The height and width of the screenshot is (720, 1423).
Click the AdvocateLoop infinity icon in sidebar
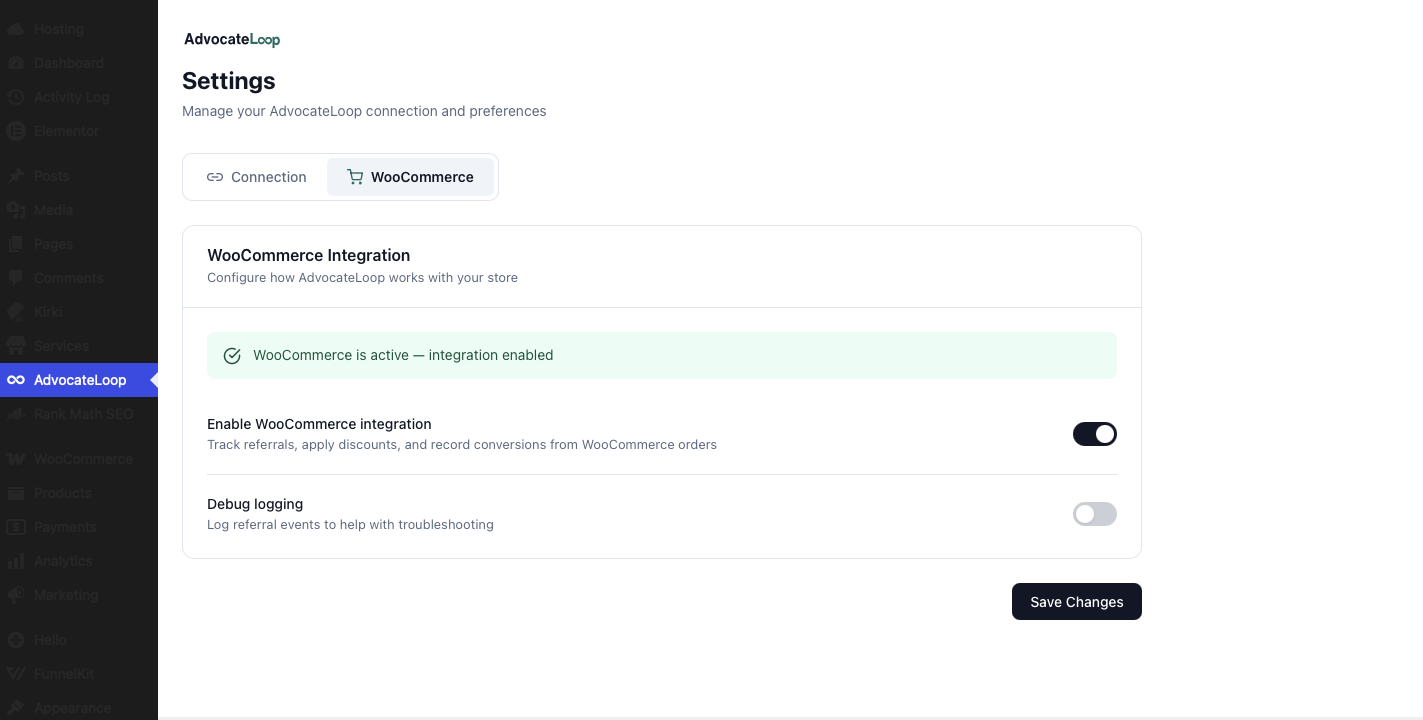pyautogui.click(x=16, y=380)
